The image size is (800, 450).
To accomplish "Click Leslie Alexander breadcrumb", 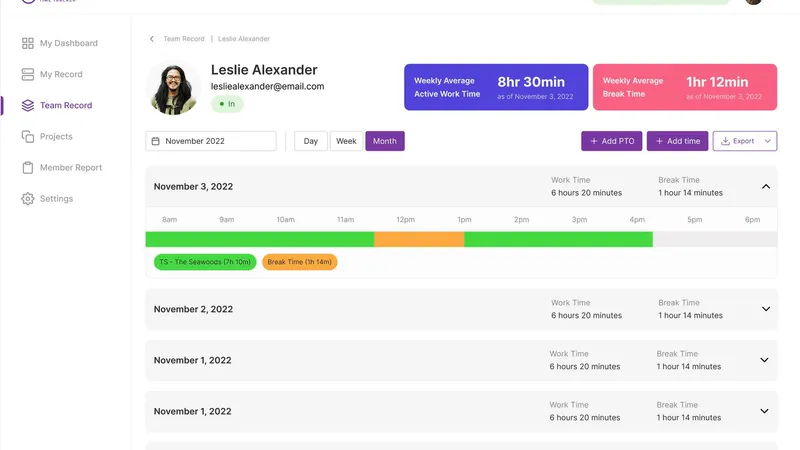I will [244, 39].
